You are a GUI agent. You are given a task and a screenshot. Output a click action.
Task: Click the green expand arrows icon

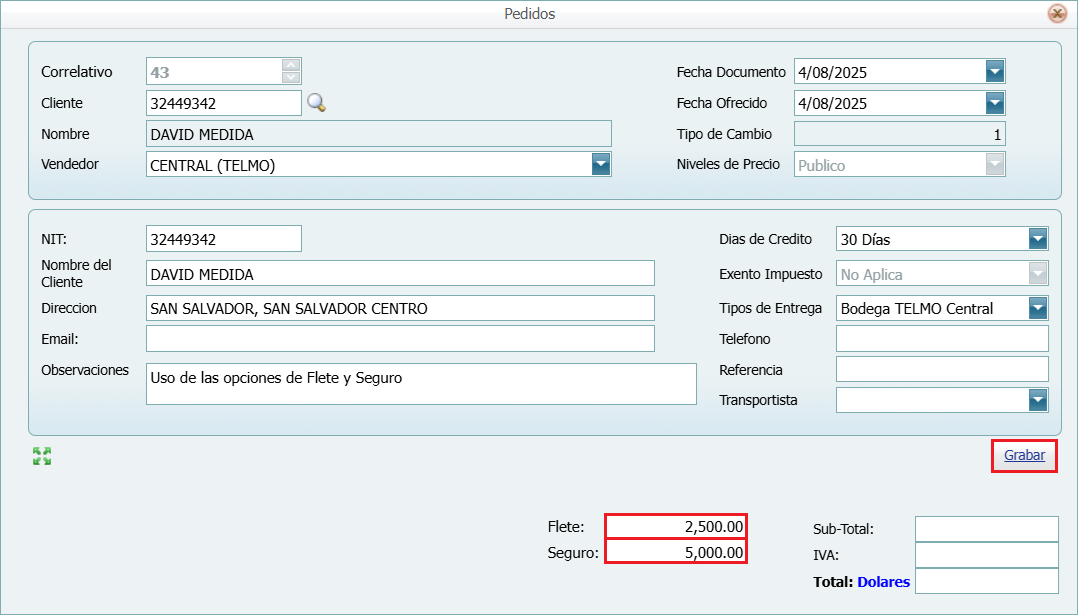42,456
